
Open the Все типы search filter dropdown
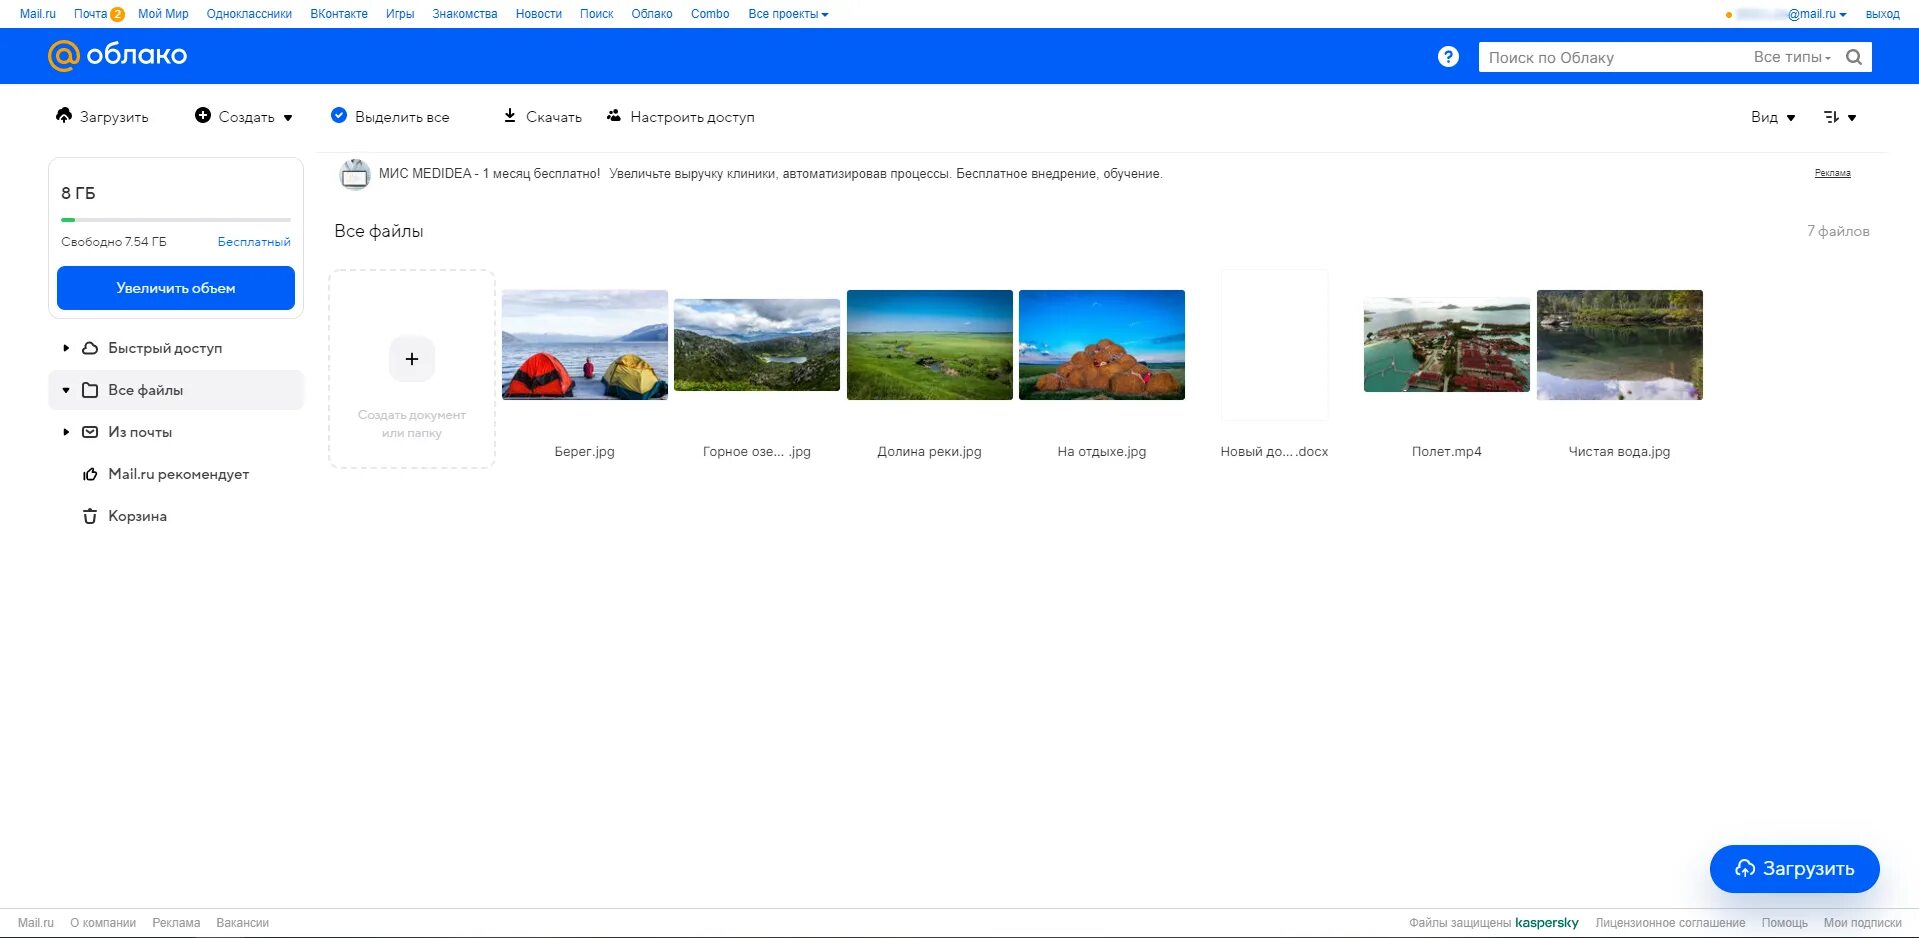pyautogui.click(x=1792, y=57)
